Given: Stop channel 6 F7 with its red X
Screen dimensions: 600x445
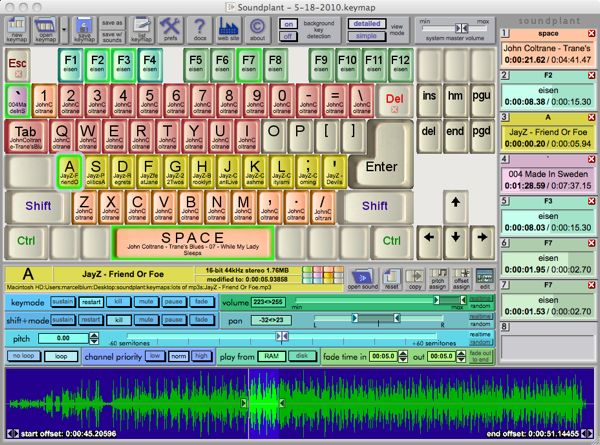Looking at the screenshot, I should click(591, 243).
